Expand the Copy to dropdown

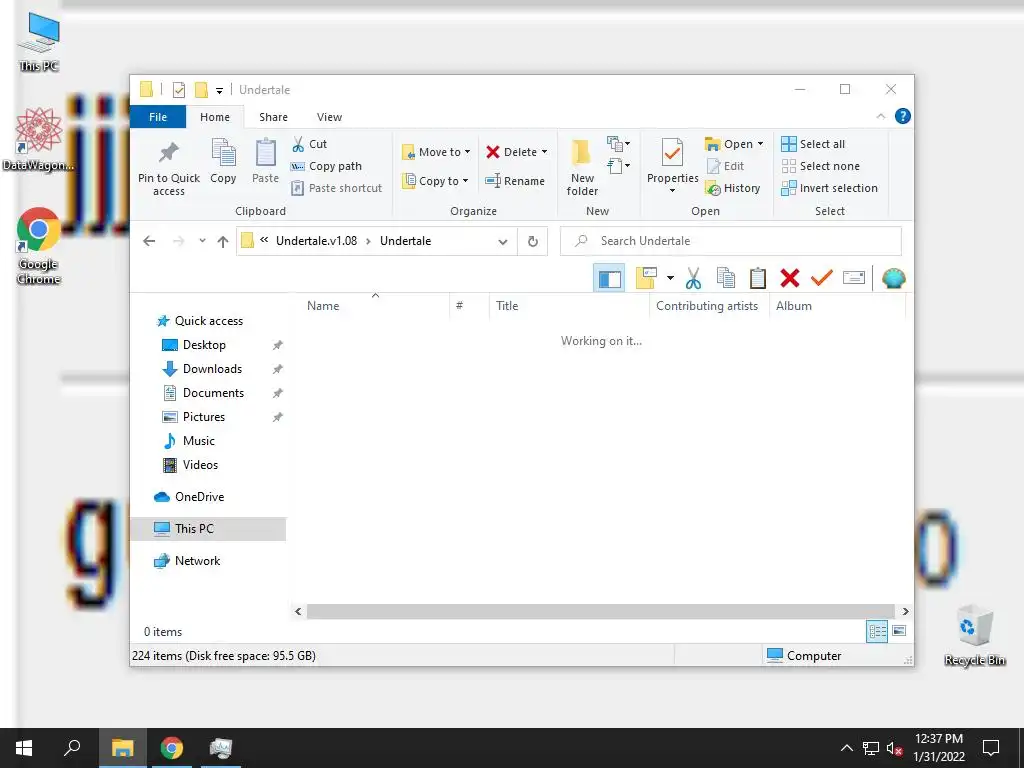click(465, 181)
